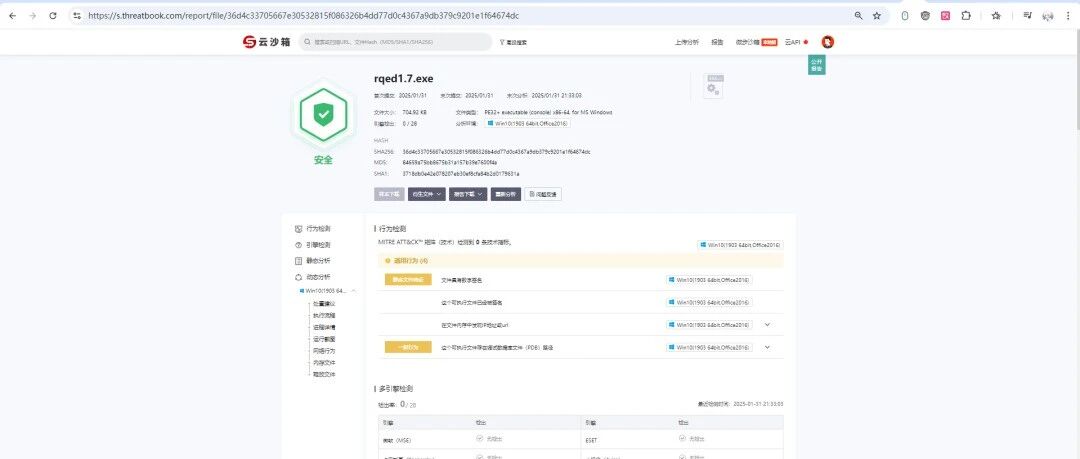The width and height of the screenshot is (1080, 459).
Task: Select 进程详情 in the sidebar tree
Action: tap(324, 327)
